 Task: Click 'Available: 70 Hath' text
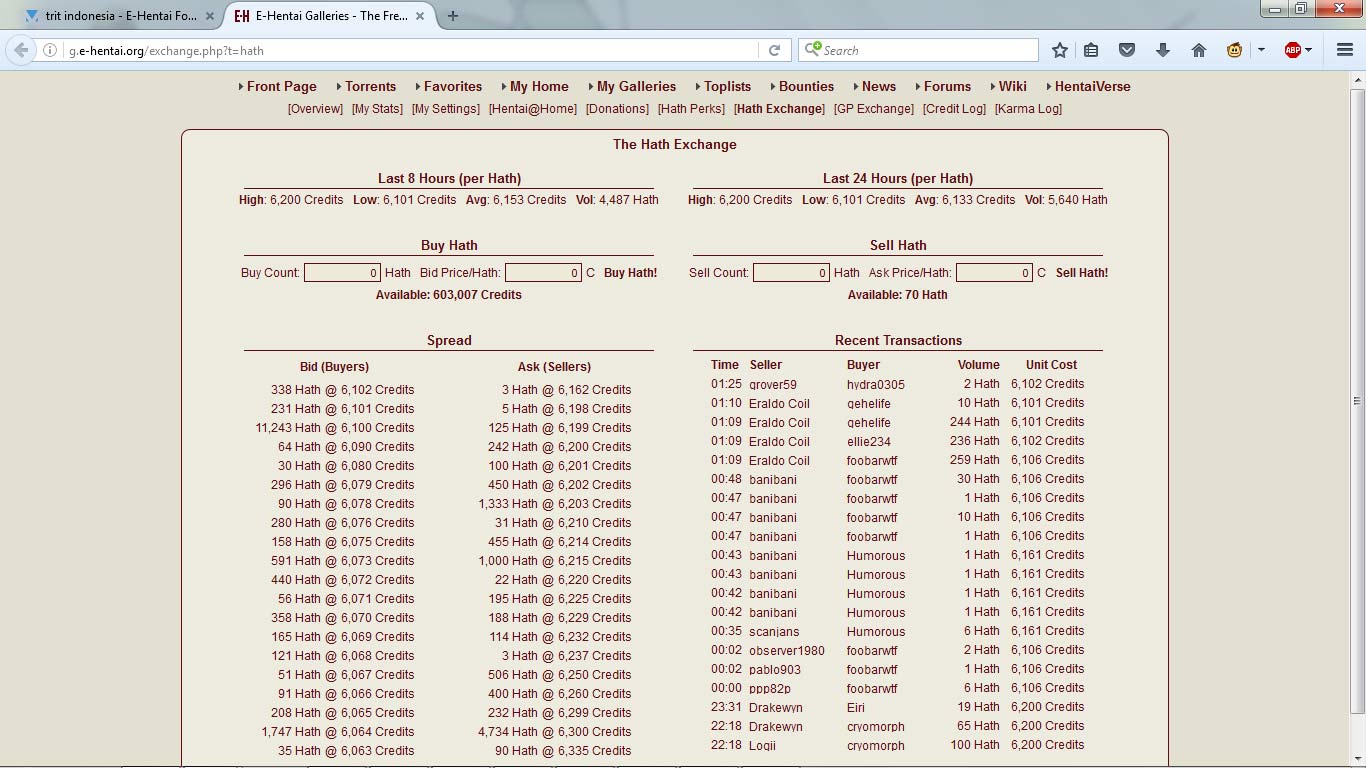(898, 295)
